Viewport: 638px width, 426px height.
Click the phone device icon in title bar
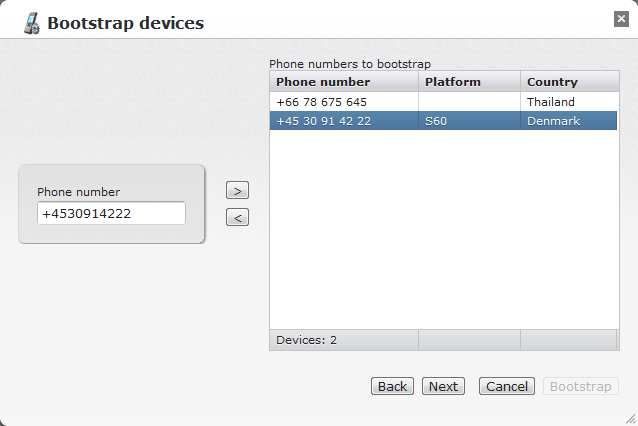tap(31, 21)
